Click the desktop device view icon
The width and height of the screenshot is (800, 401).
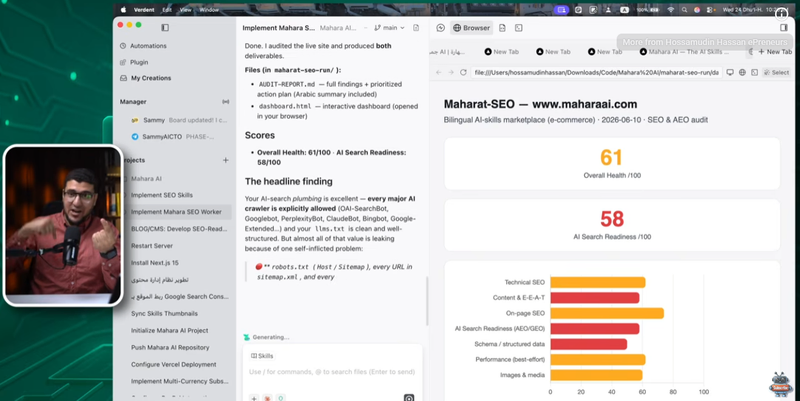coord(730,72)
